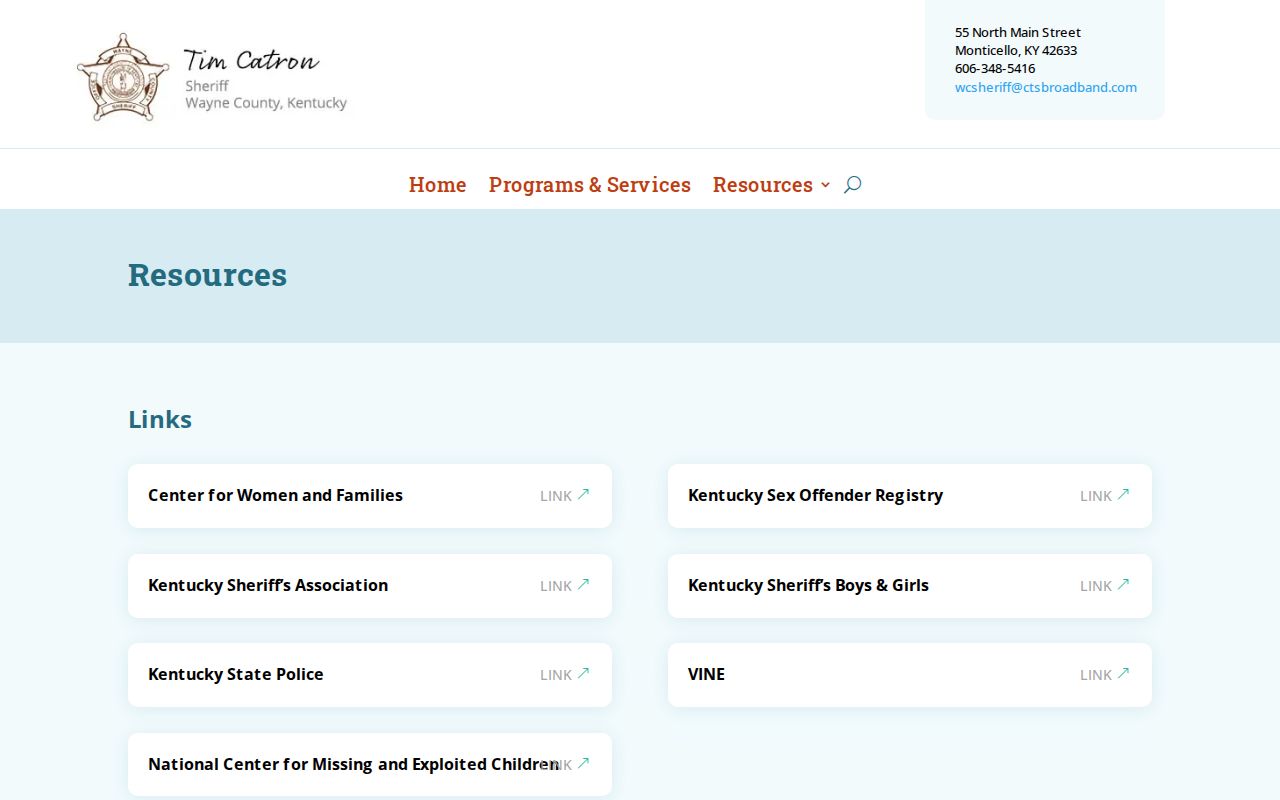This screenshot has width=1280, height=800.
Task: Expand the Resources menu chevron
Action: [825, 185]
